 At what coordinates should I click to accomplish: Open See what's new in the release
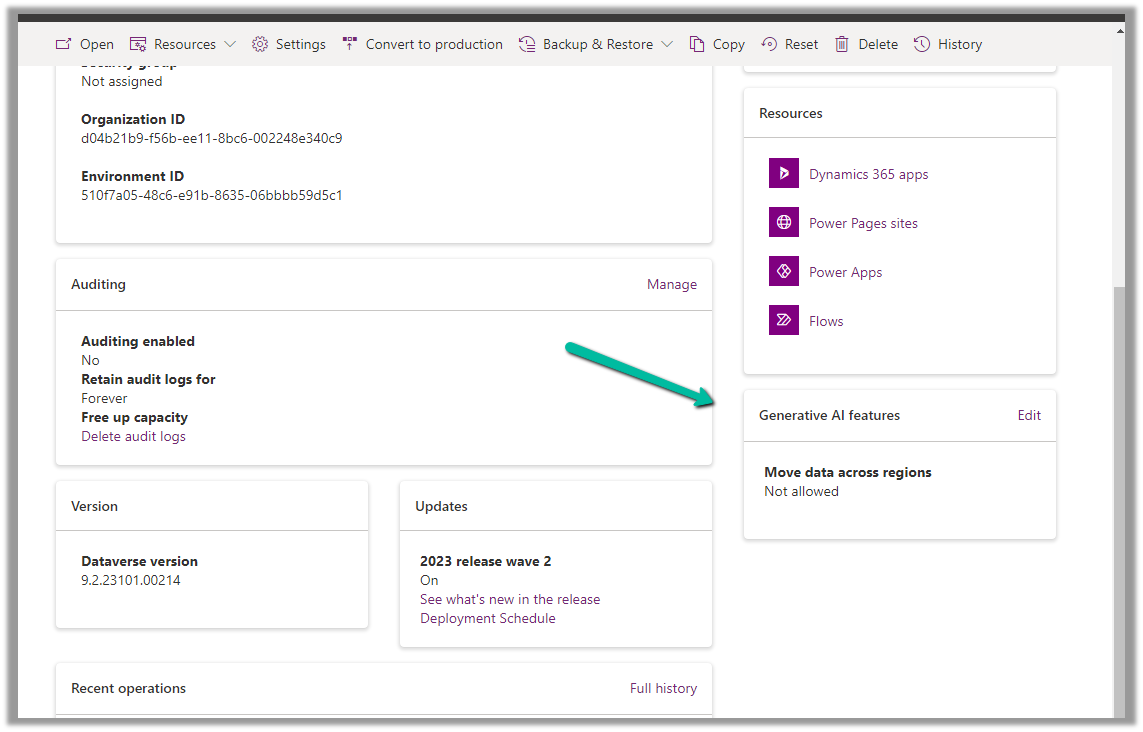coord(510,599)
